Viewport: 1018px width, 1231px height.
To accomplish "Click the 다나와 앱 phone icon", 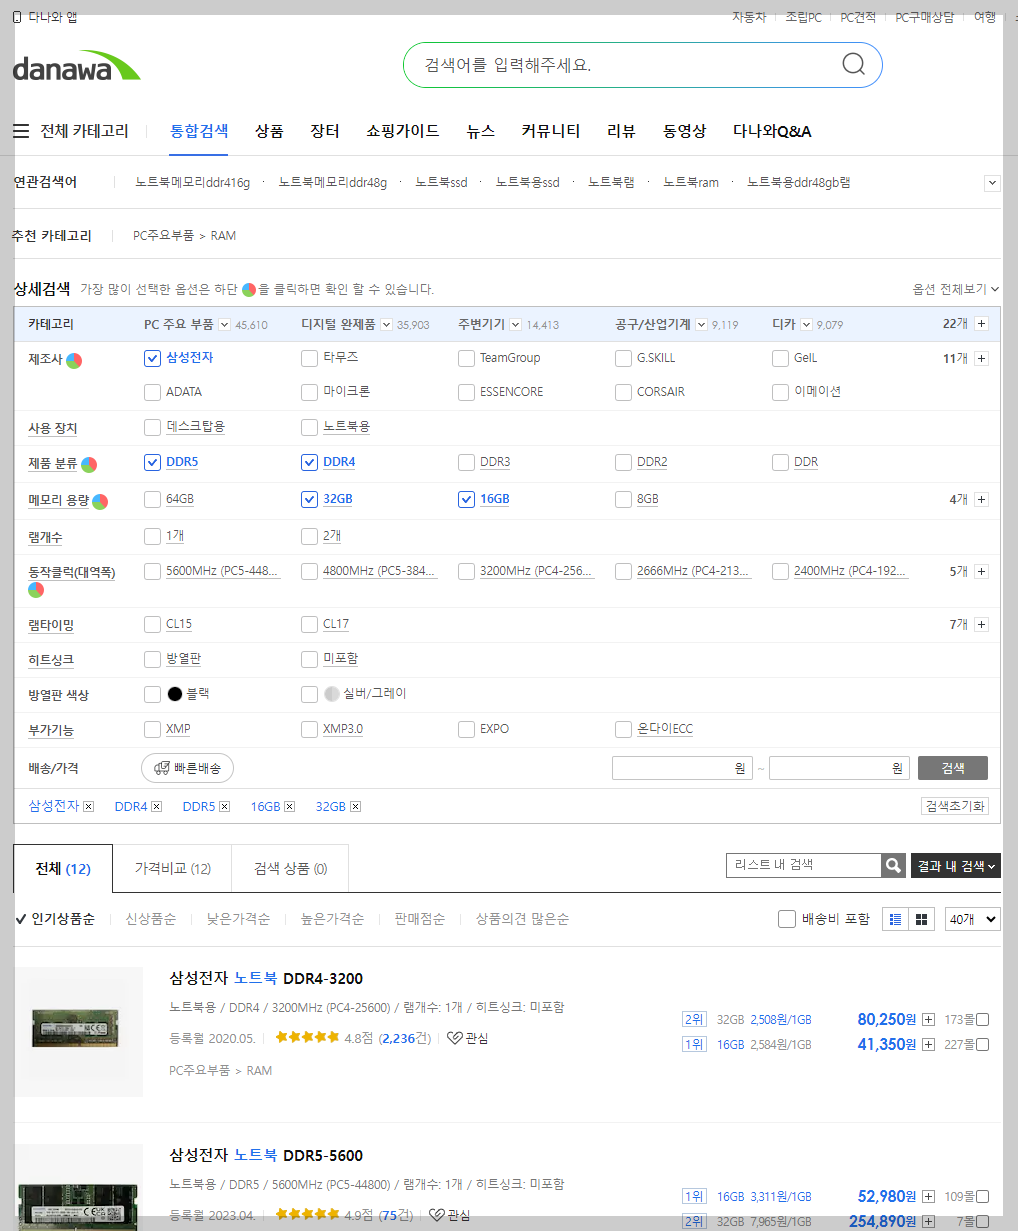I will coord(17,17).
